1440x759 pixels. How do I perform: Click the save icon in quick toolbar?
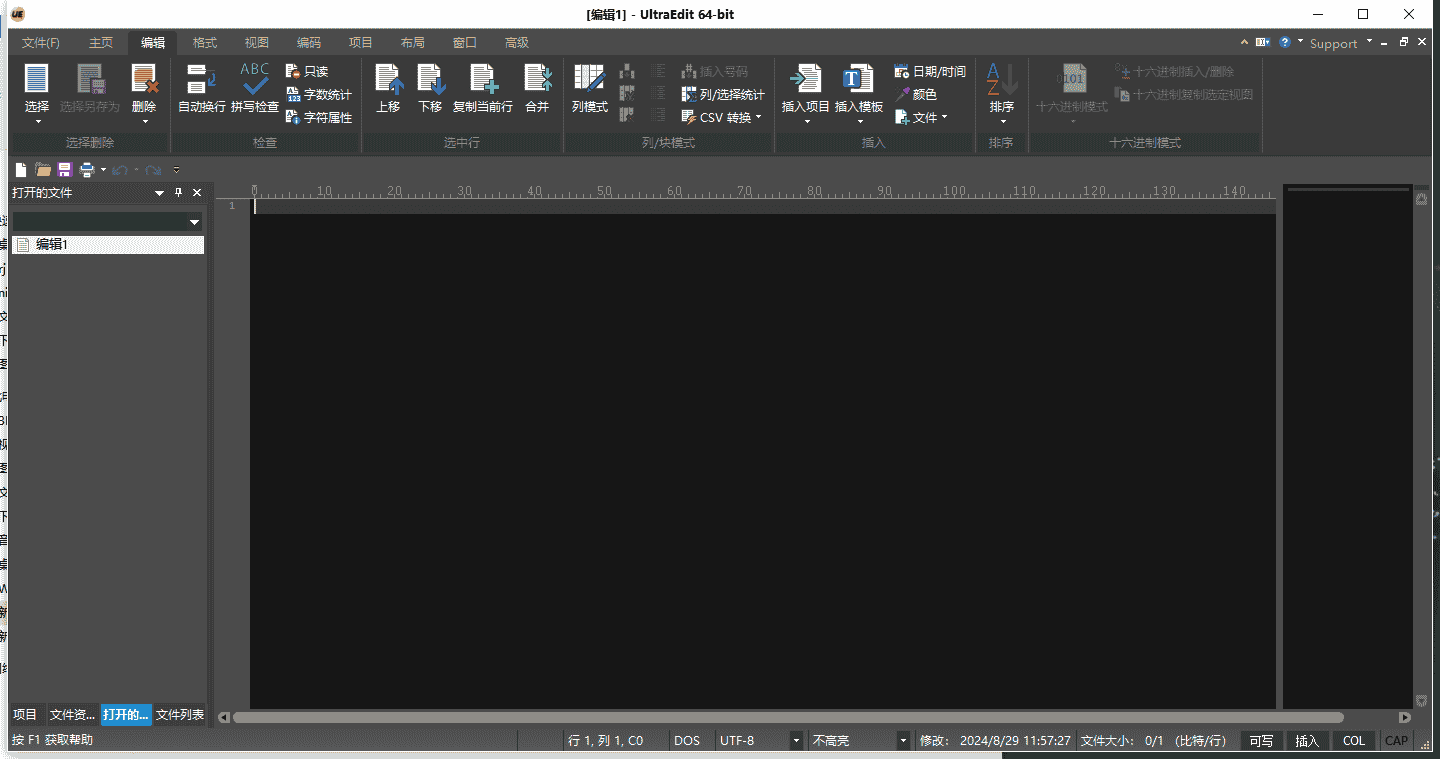pos(65,170)
